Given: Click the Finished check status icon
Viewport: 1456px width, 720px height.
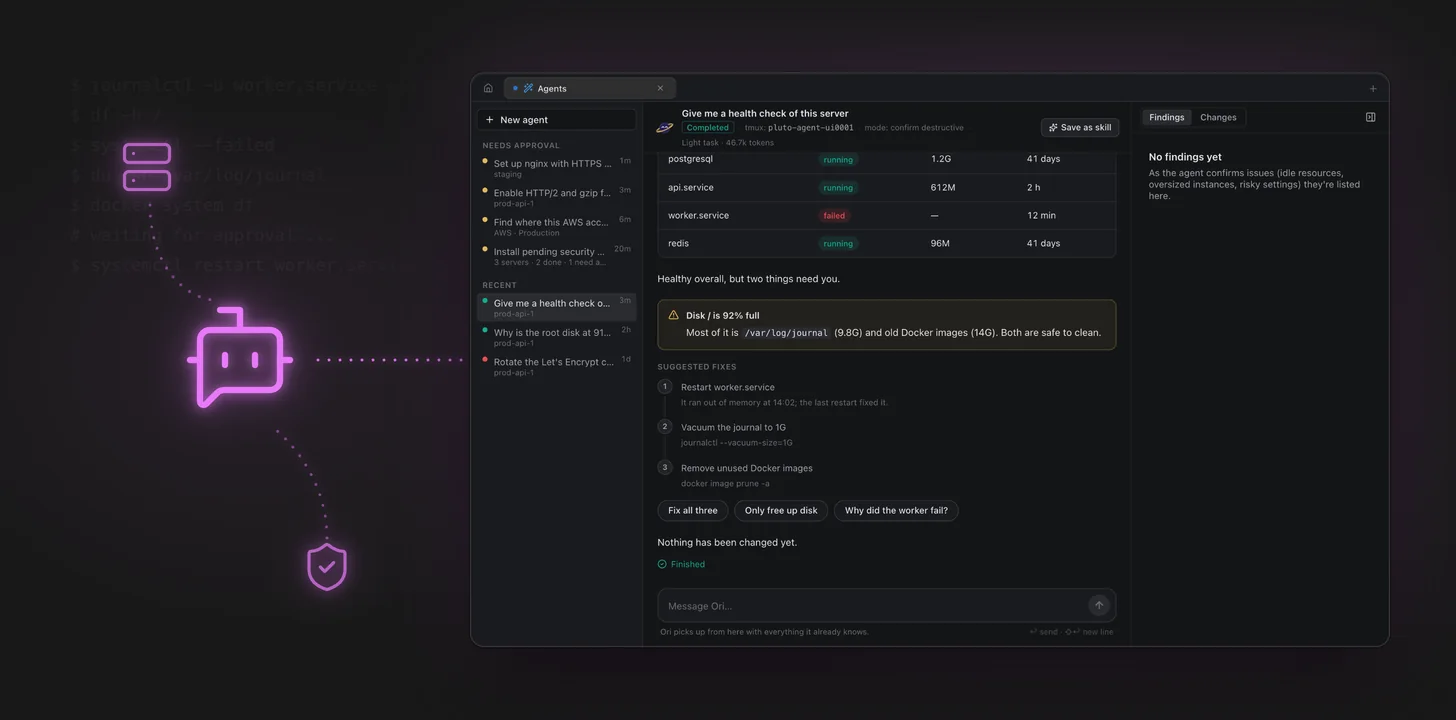Looking at the screenshot, I should 662,564.
